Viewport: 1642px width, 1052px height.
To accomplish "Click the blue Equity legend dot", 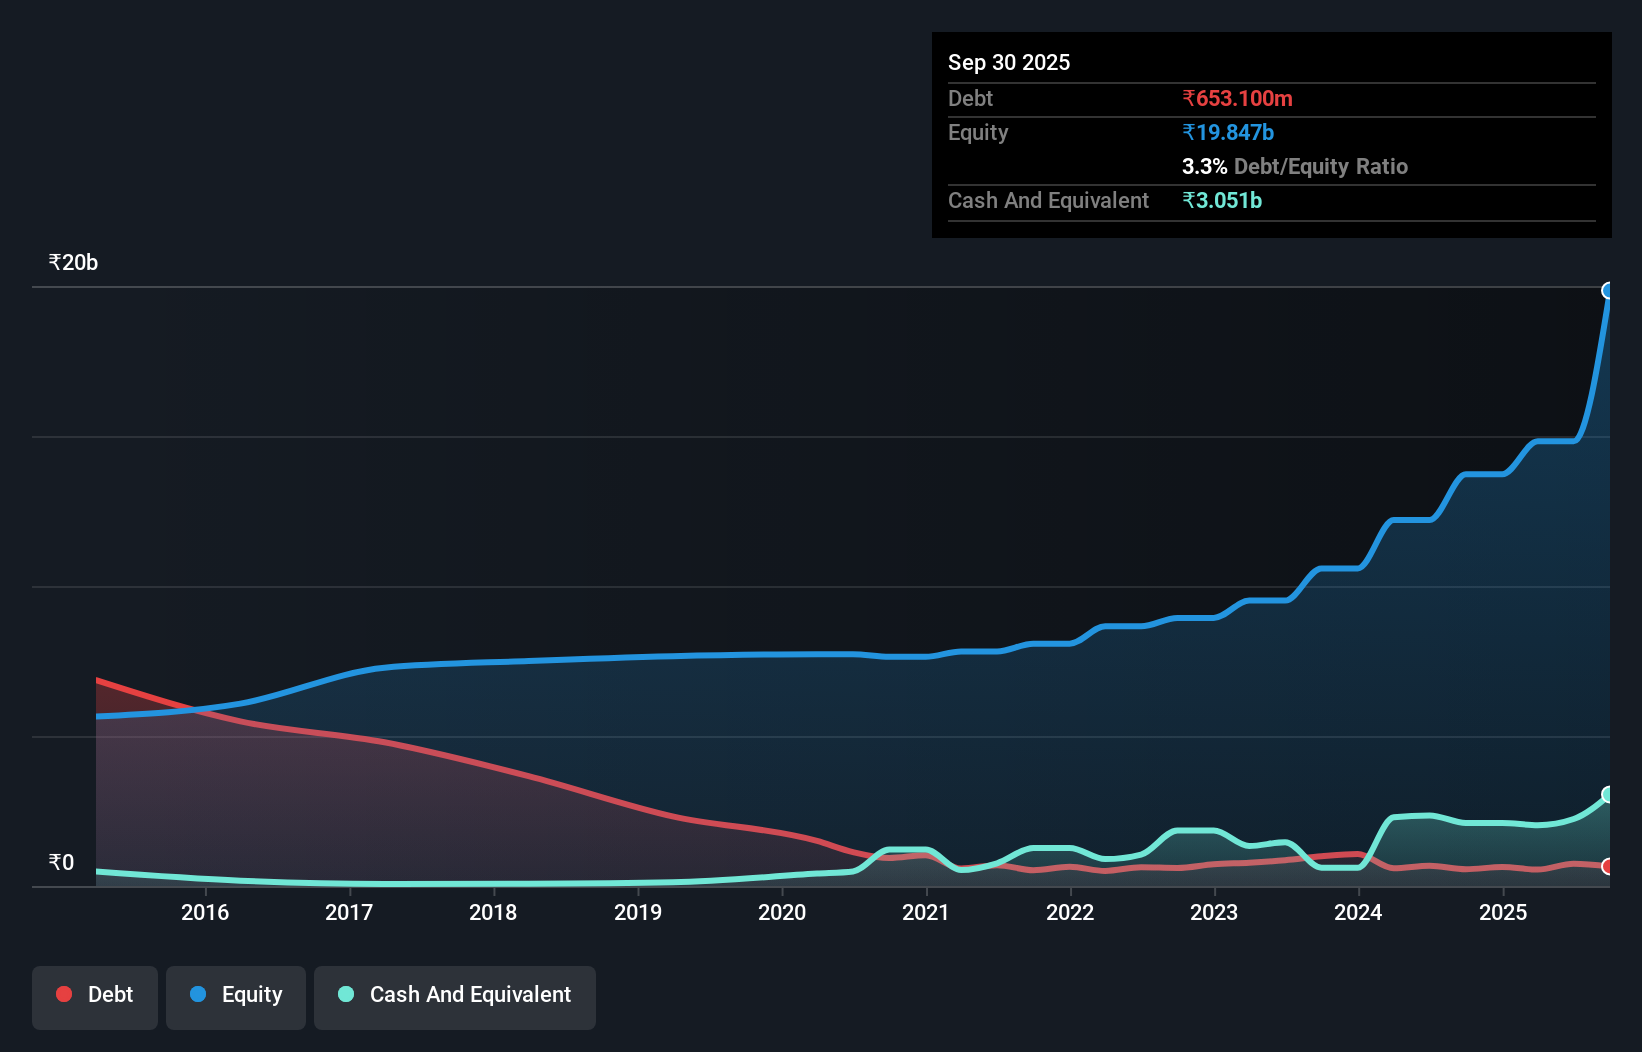I will coord(199,994).
